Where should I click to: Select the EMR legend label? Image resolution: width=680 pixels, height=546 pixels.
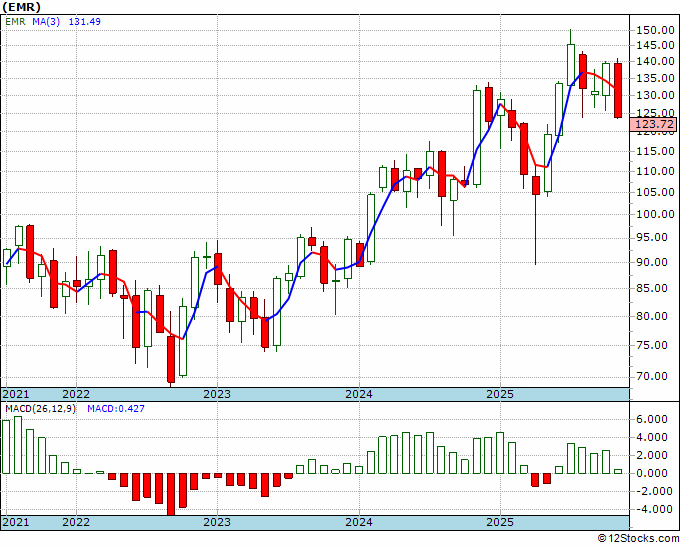[x=15, y=21]
